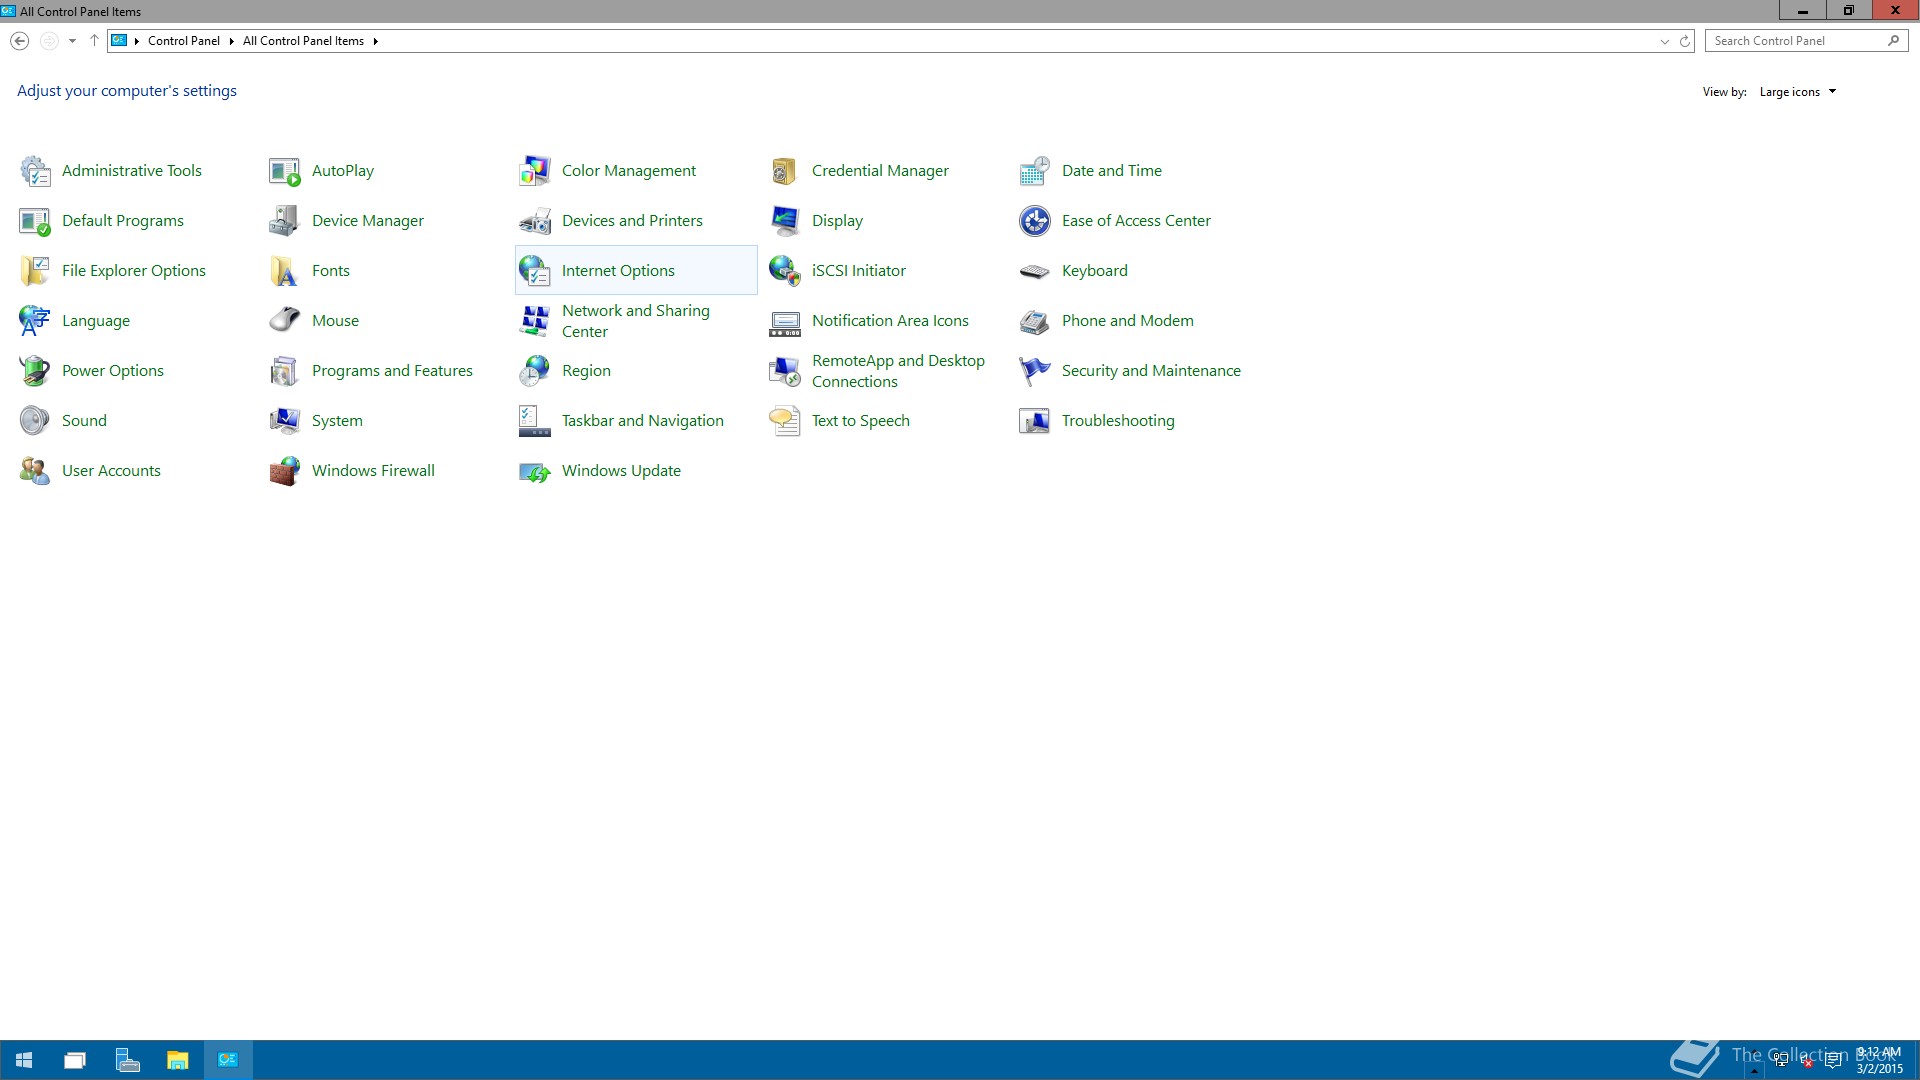Click the Windows Update link
The height and width of the screenshot is (1080, 1920).
621,471
